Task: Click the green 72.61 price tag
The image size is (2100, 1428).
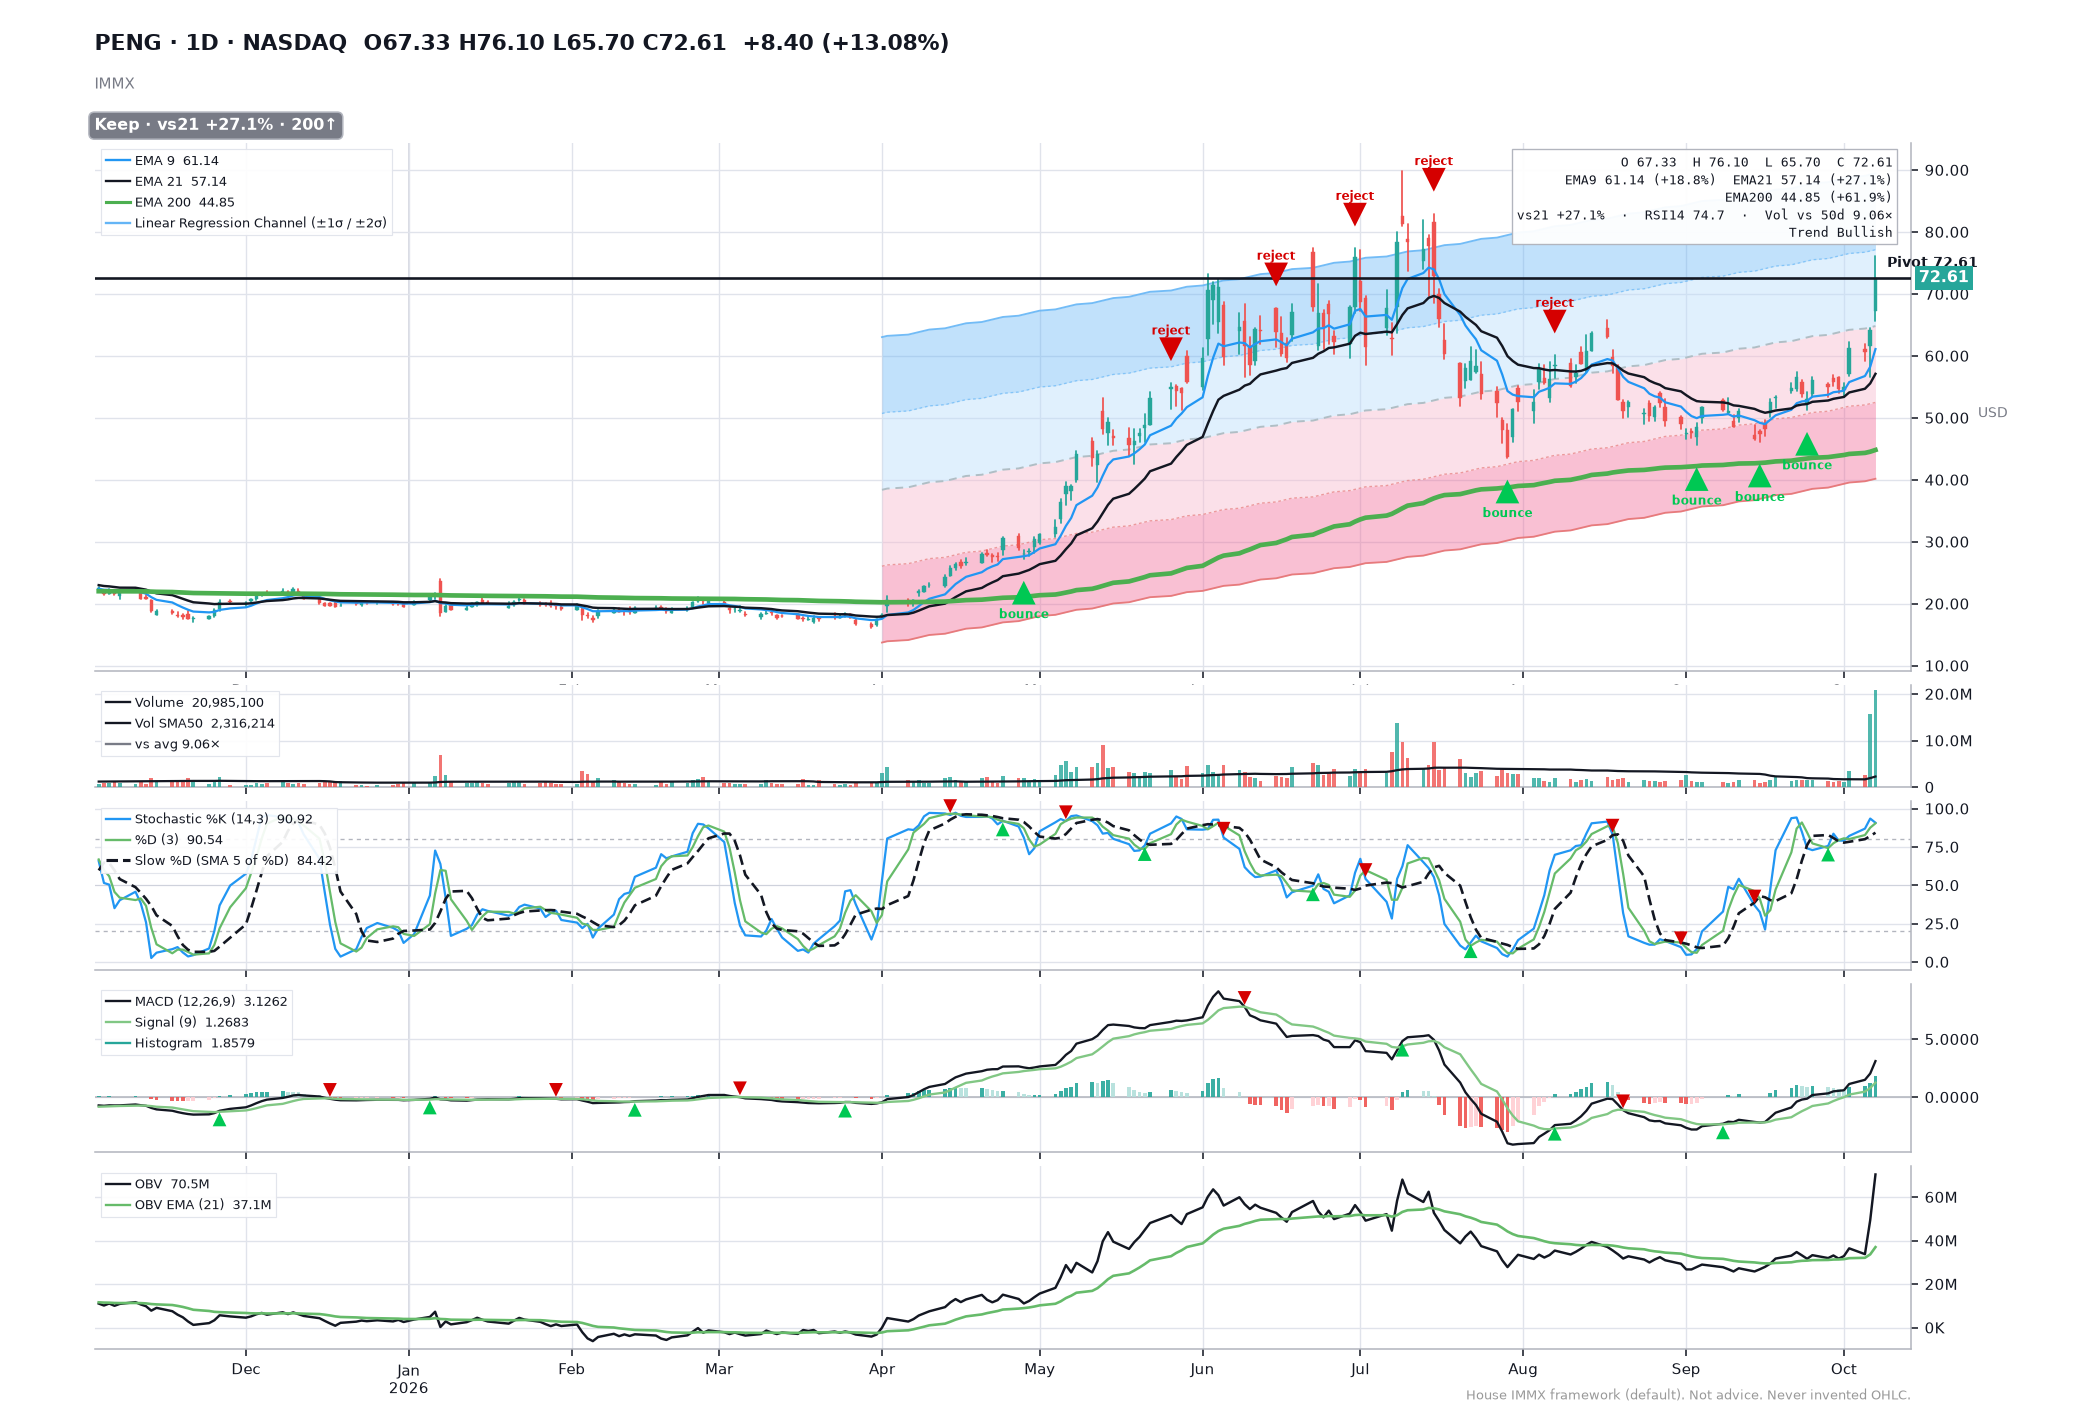Action: [1943, 277]
